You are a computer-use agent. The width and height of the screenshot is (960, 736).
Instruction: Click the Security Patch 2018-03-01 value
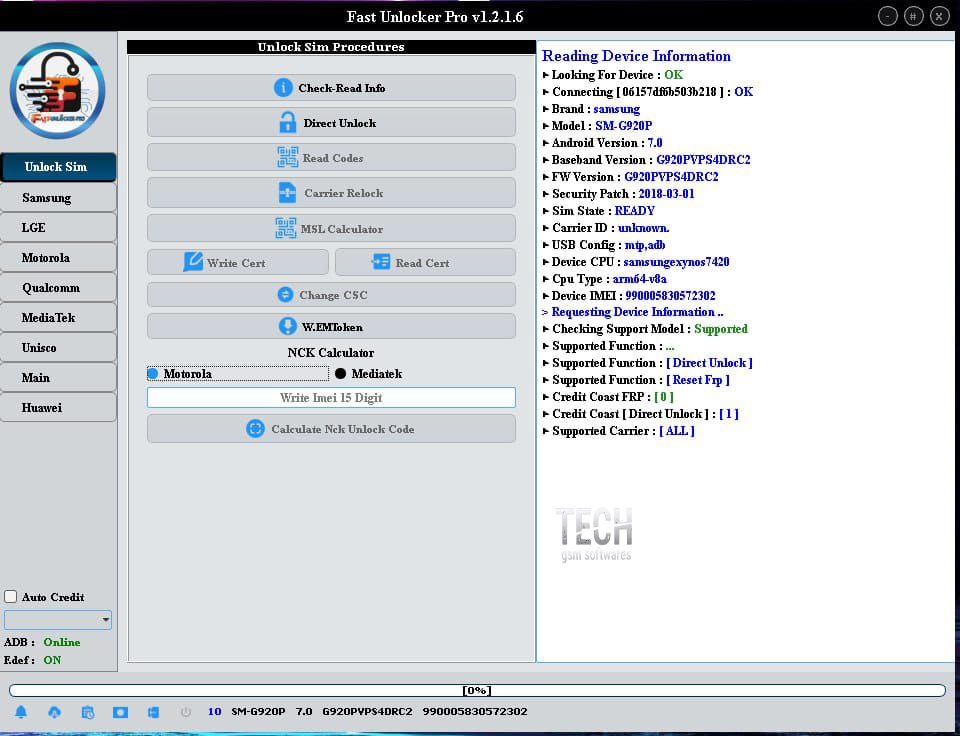coord(666,193)
